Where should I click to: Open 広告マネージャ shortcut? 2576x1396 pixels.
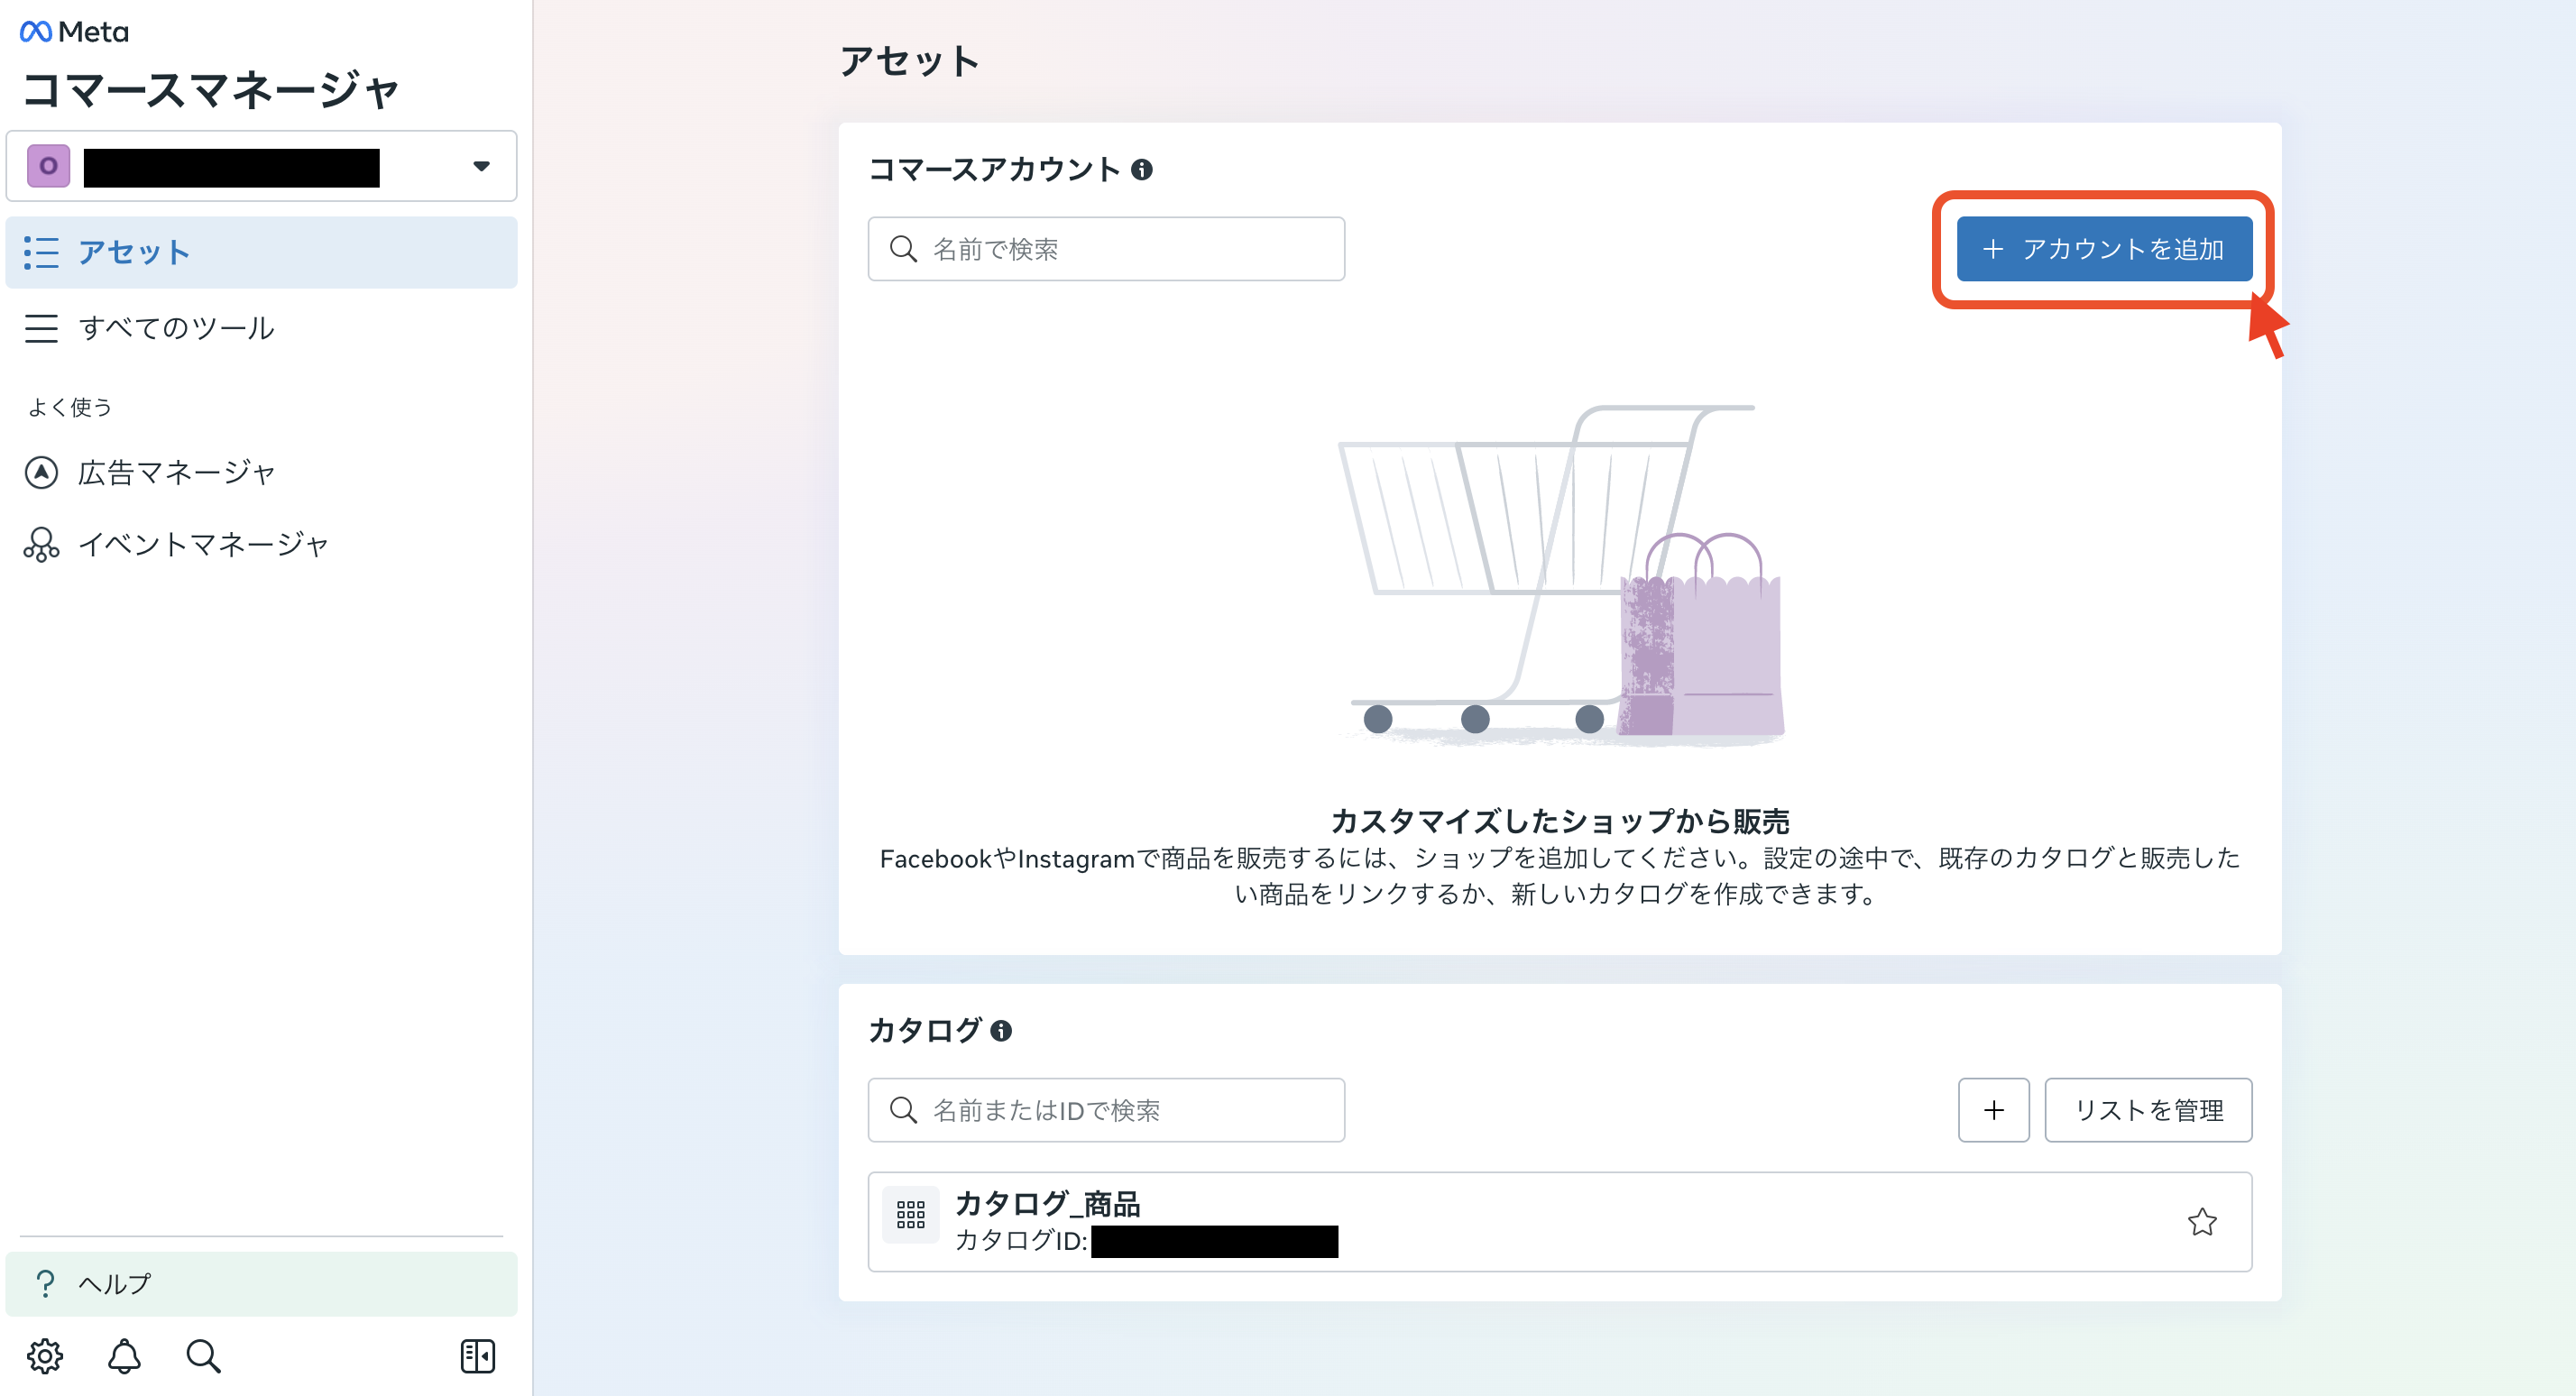[176, 472]
